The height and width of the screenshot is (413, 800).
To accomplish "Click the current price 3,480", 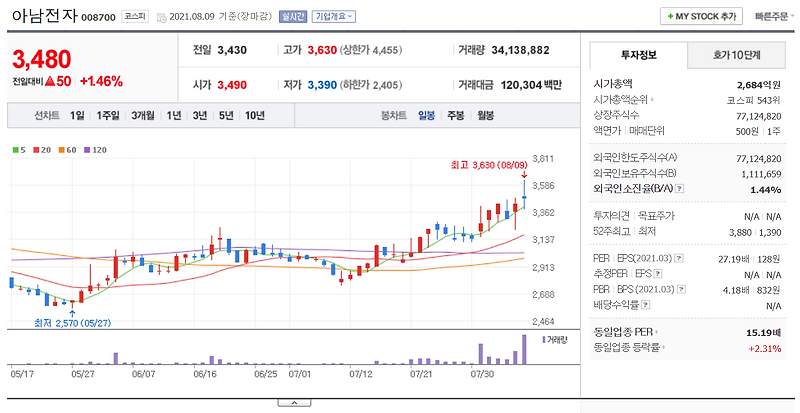I will [41, 59].
